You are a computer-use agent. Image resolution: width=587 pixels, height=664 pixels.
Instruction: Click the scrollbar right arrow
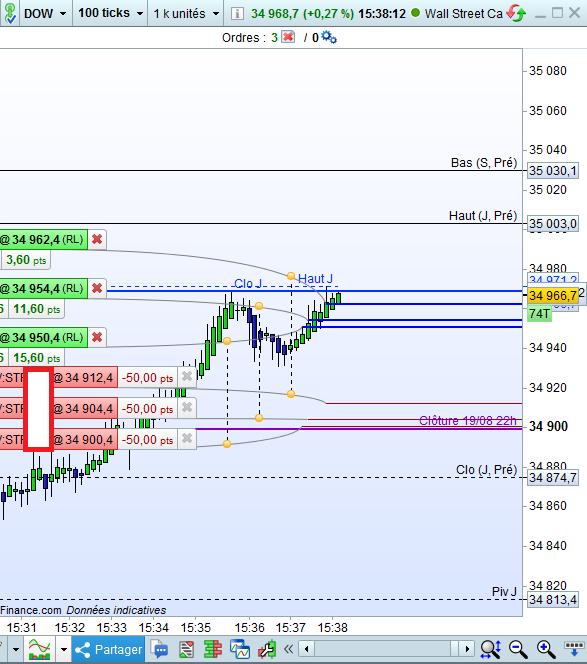tap(467, 649)
